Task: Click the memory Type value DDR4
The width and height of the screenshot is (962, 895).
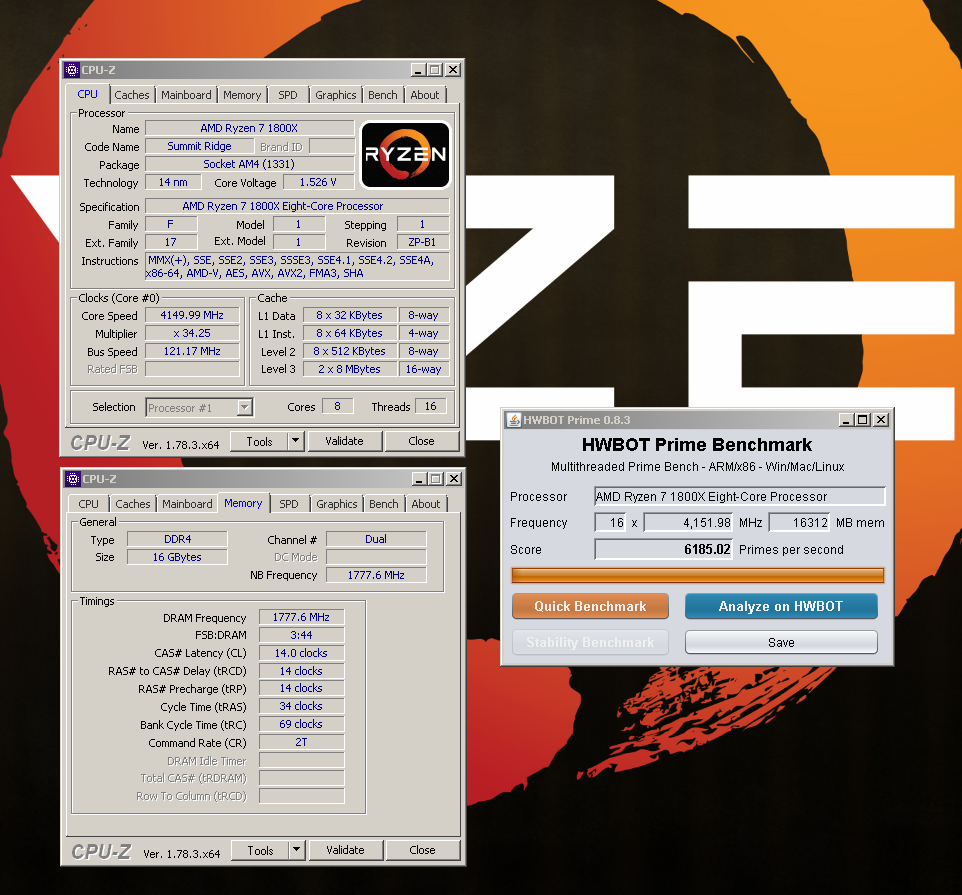Action: click(x=177, y=539)
